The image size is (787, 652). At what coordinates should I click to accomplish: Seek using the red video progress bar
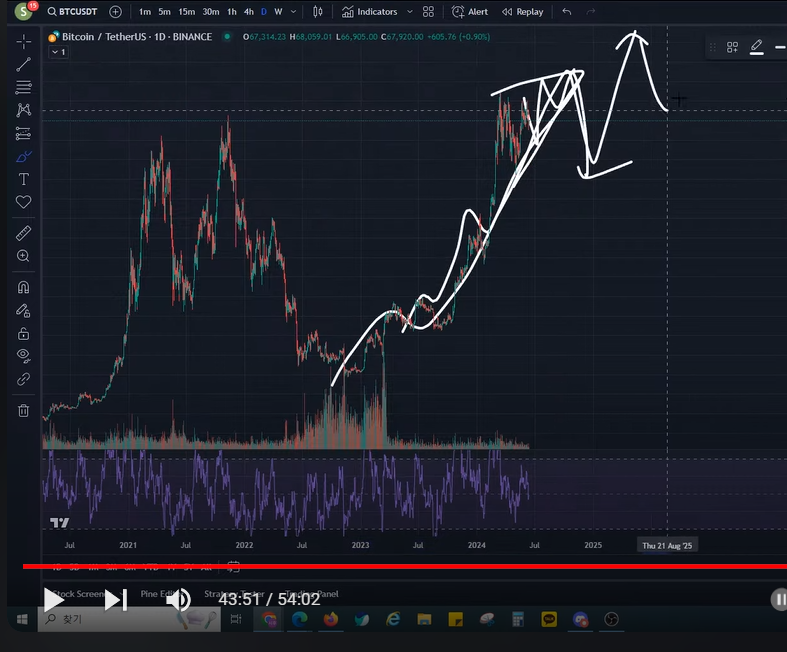click(x=405, y=567)
